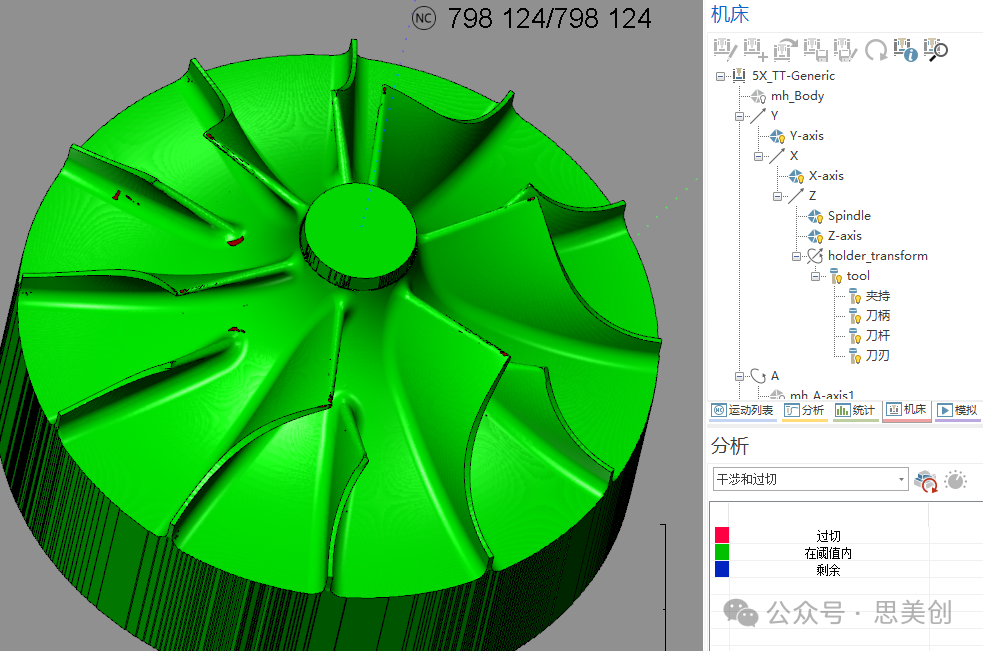Click the Z-axis geometry icon

(x=815, y=236)
